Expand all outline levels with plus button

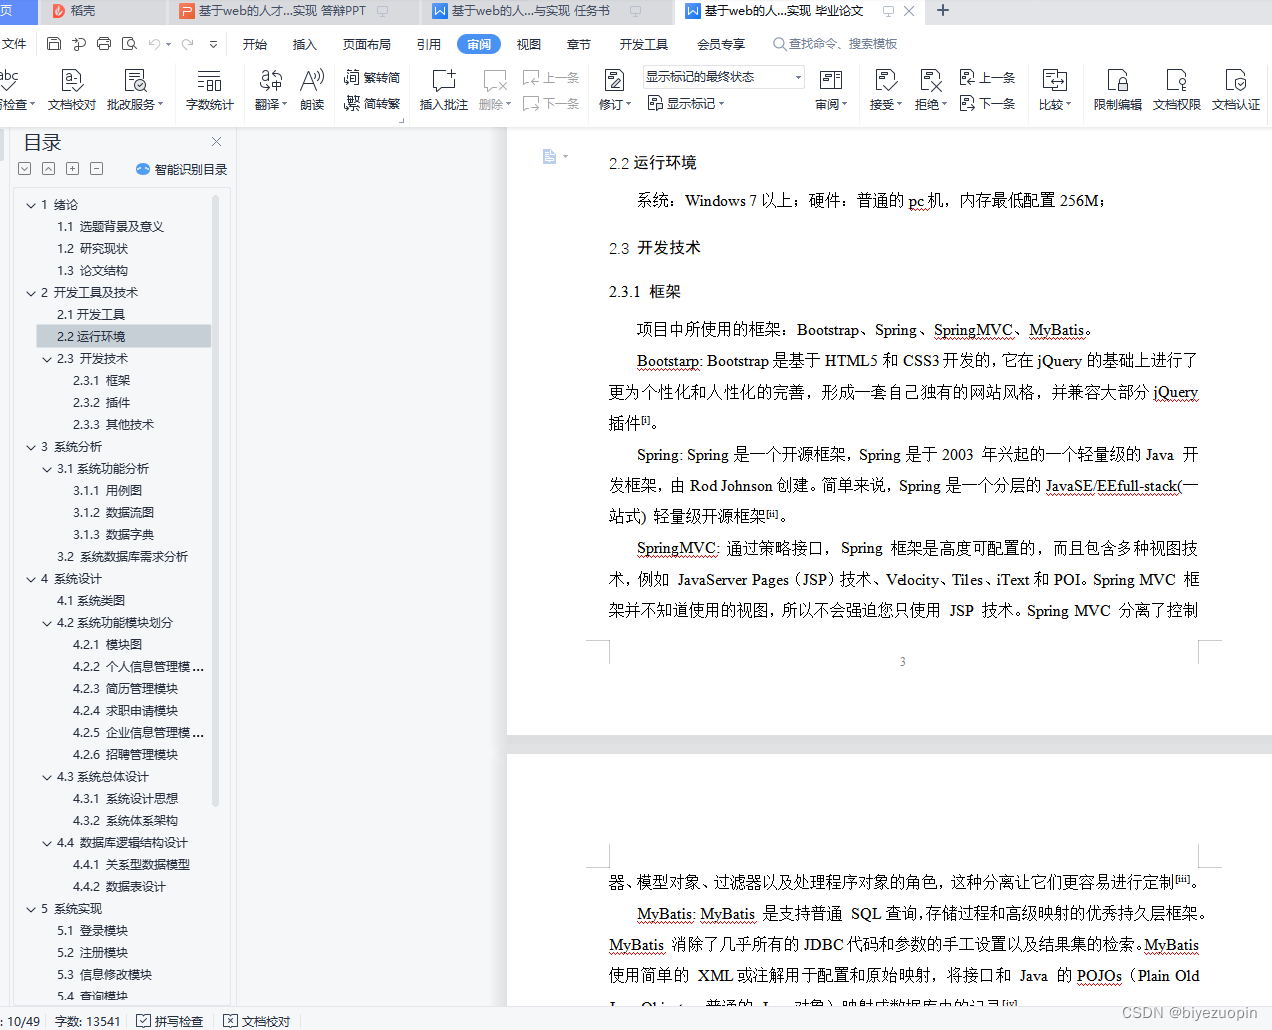click(x=72, y=169)
